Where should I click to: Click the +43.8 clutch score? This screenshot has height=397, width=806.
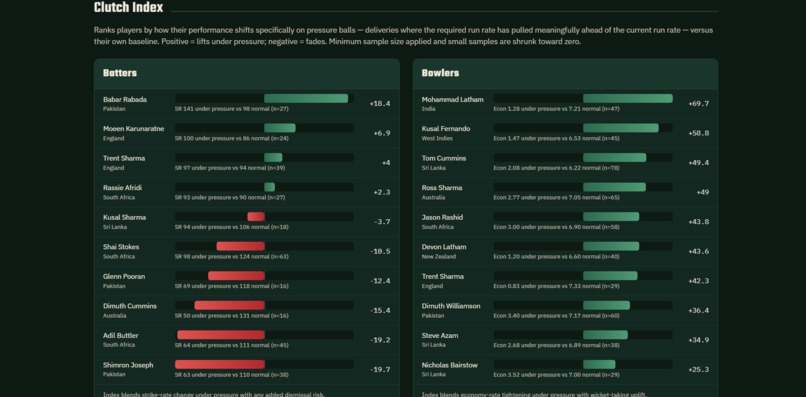[x=699, y=222]
